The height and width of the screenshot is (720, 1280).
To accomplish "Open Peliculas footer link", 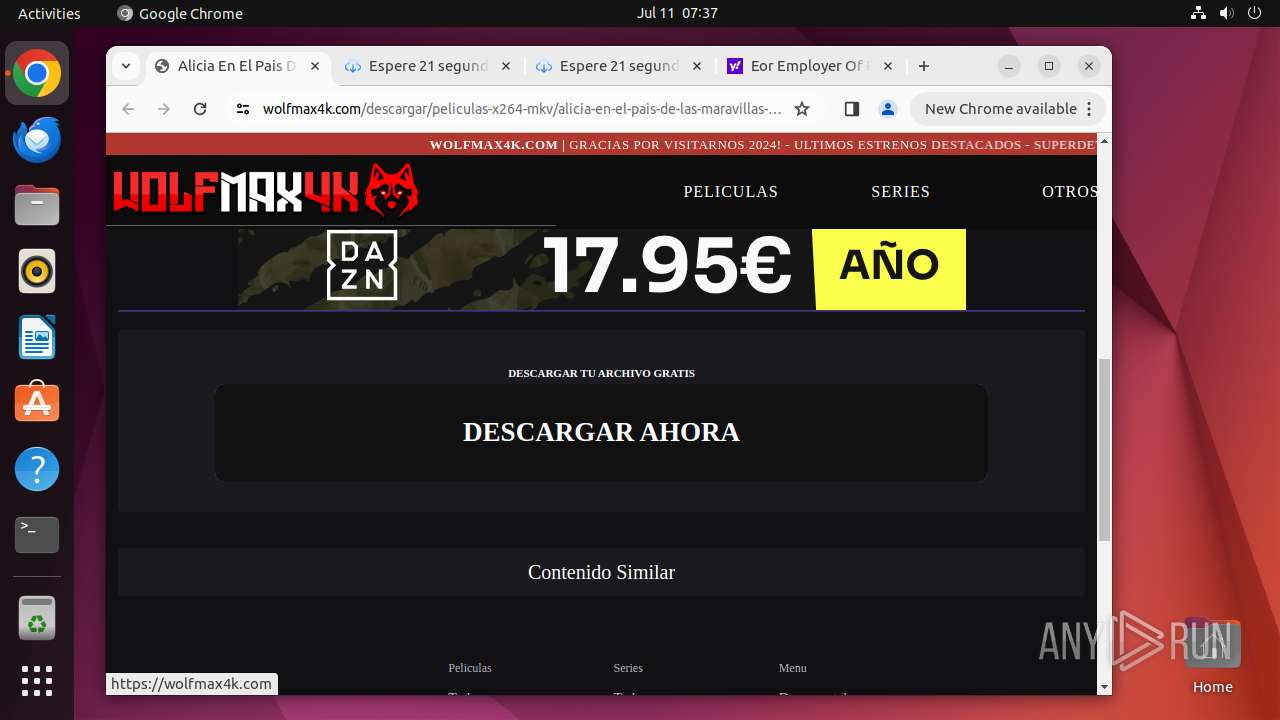I will click(x=470, y=668).
